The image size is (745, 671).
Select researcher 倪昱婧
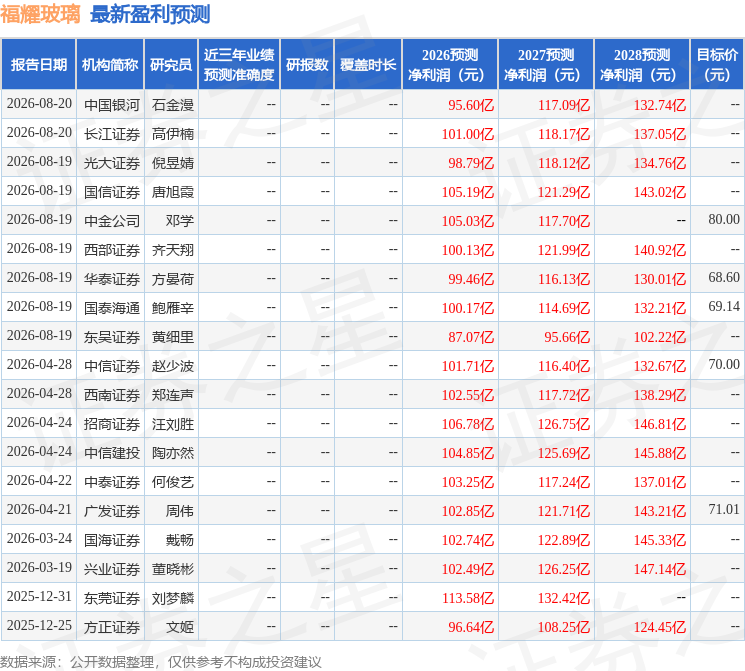[173, 163]
